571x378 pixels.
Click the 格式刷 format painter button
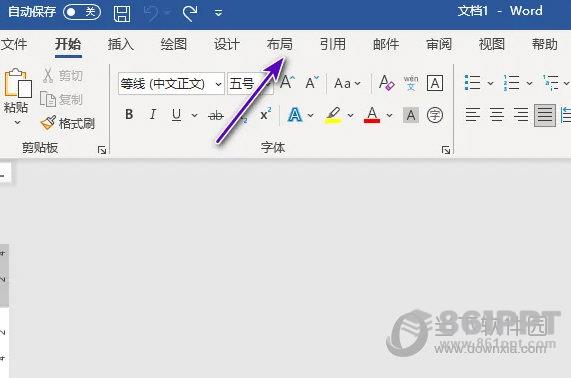point(68,123)
